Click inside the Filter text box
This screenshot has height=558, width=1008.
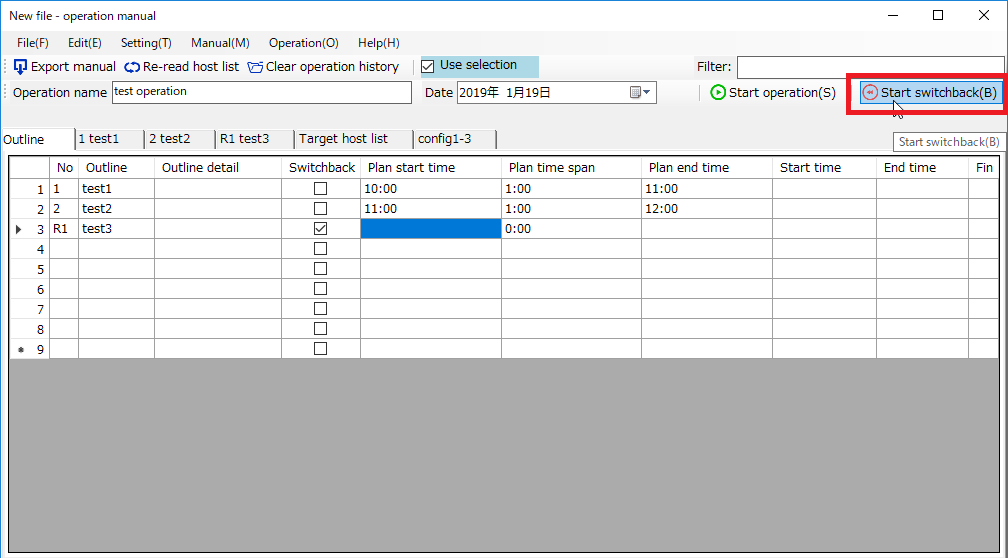(869, 67)
